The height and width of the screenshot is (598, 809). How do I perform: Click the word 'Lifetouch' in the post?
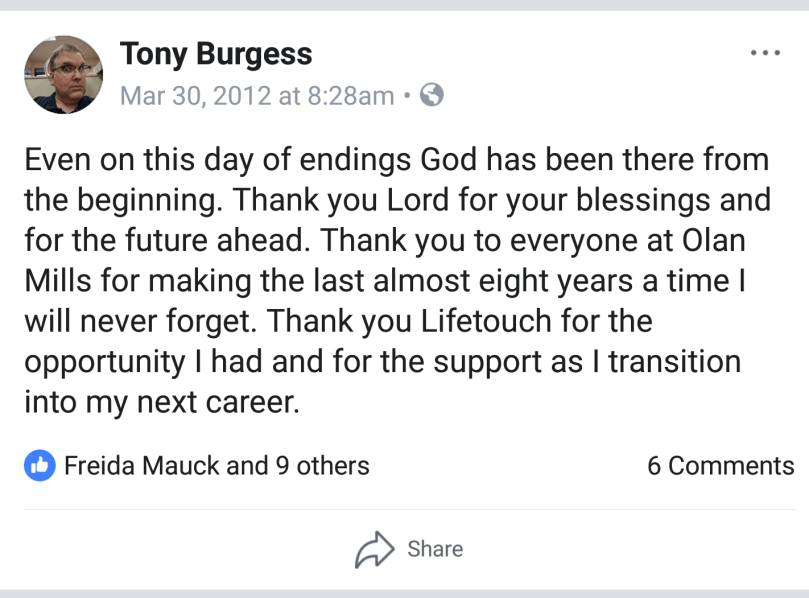tap(524, 323)
